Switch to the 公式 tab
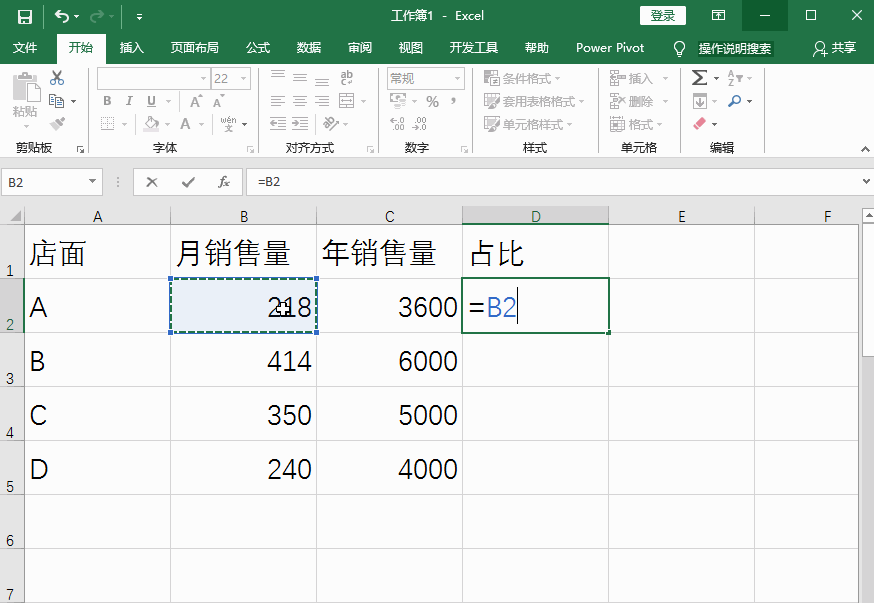Screen dimensions: 874x603 (x=258, y=48)
